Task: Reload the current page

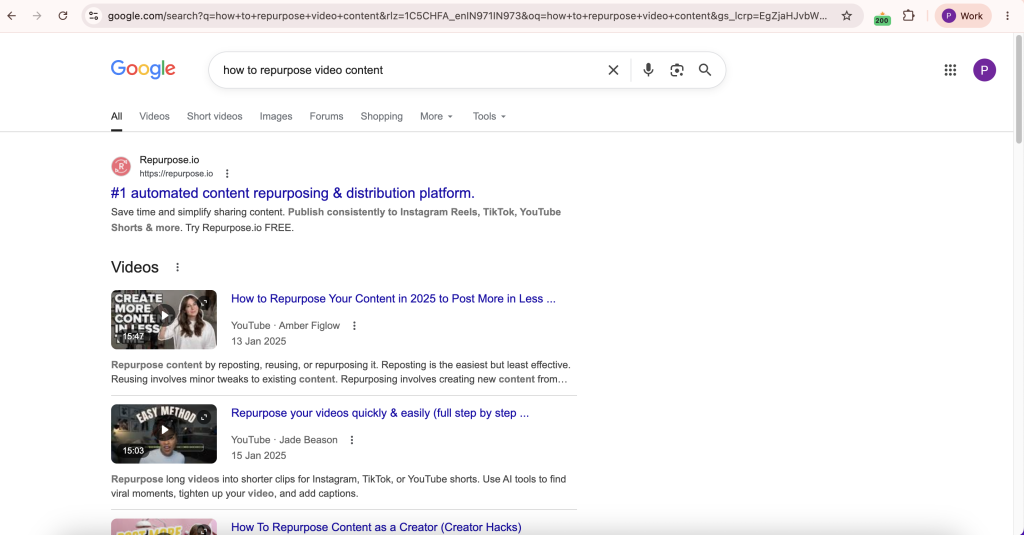Action: [63, 16]
